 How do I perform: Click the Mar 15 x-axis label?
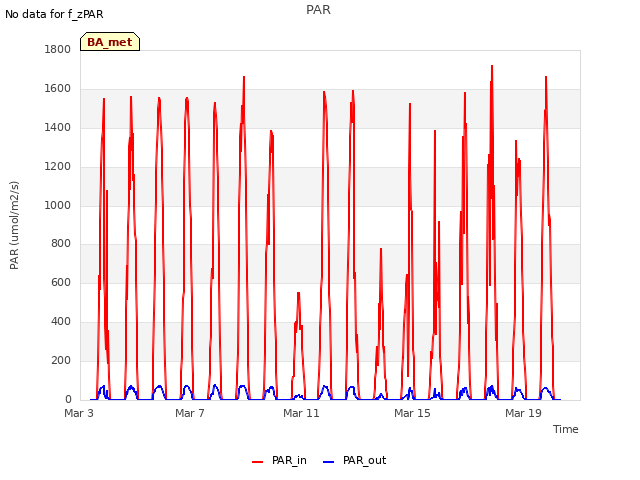412,413
